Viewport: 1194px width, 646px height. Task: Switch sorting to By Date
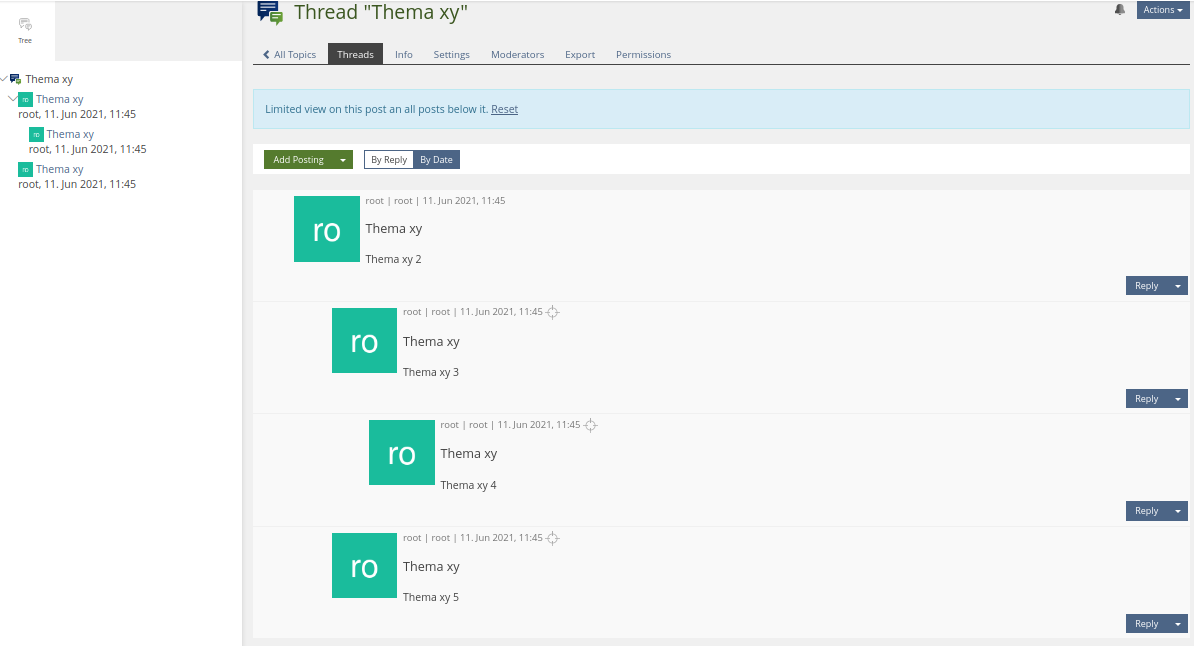pyautogui.click(x=436, y=160)
